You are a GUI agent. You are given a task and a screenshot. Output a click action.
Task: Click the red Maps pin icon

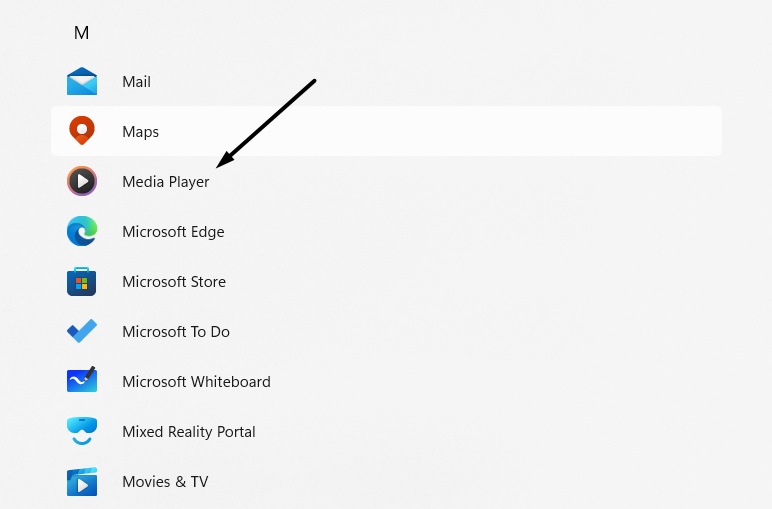pos(82,131)
